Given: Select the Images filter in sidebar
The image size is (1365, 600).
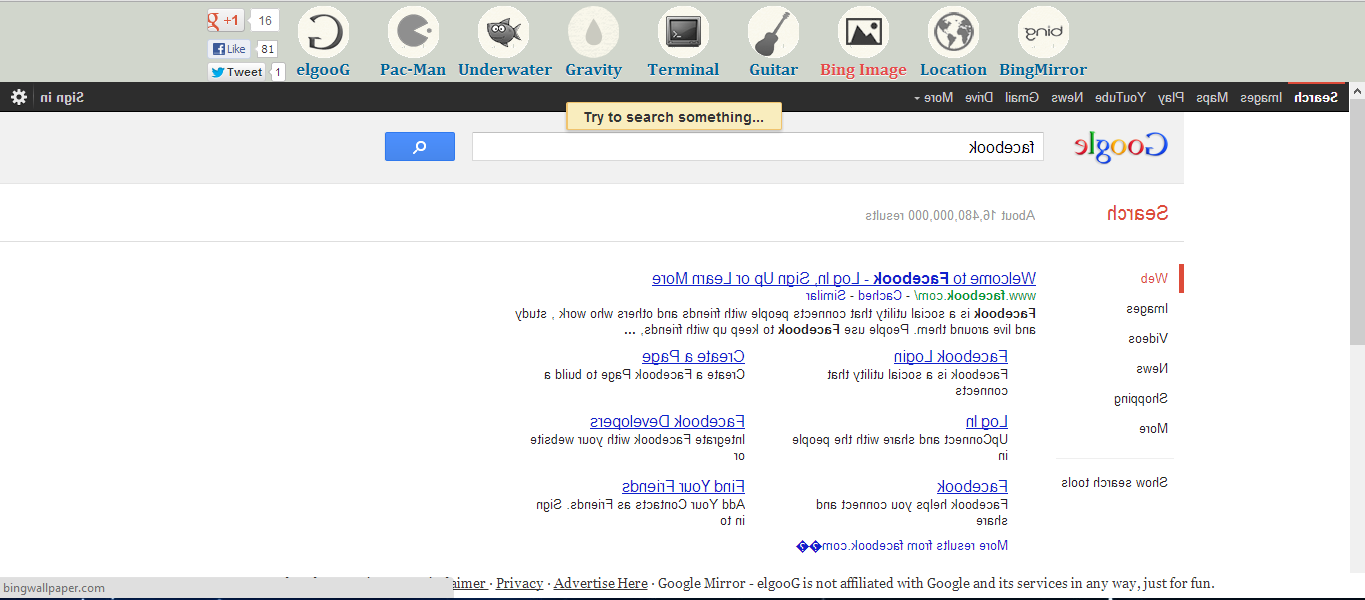Looking at the screenshot, I should (x=1147, y=308).
